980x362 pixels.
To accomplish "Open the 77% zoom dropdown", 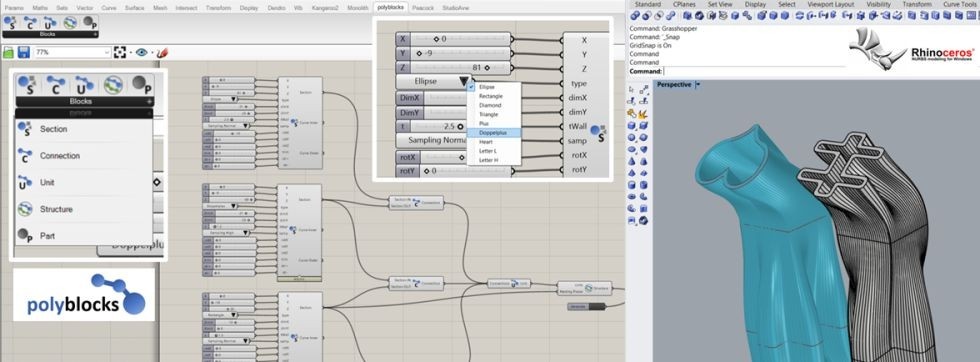I will (106, 53).
